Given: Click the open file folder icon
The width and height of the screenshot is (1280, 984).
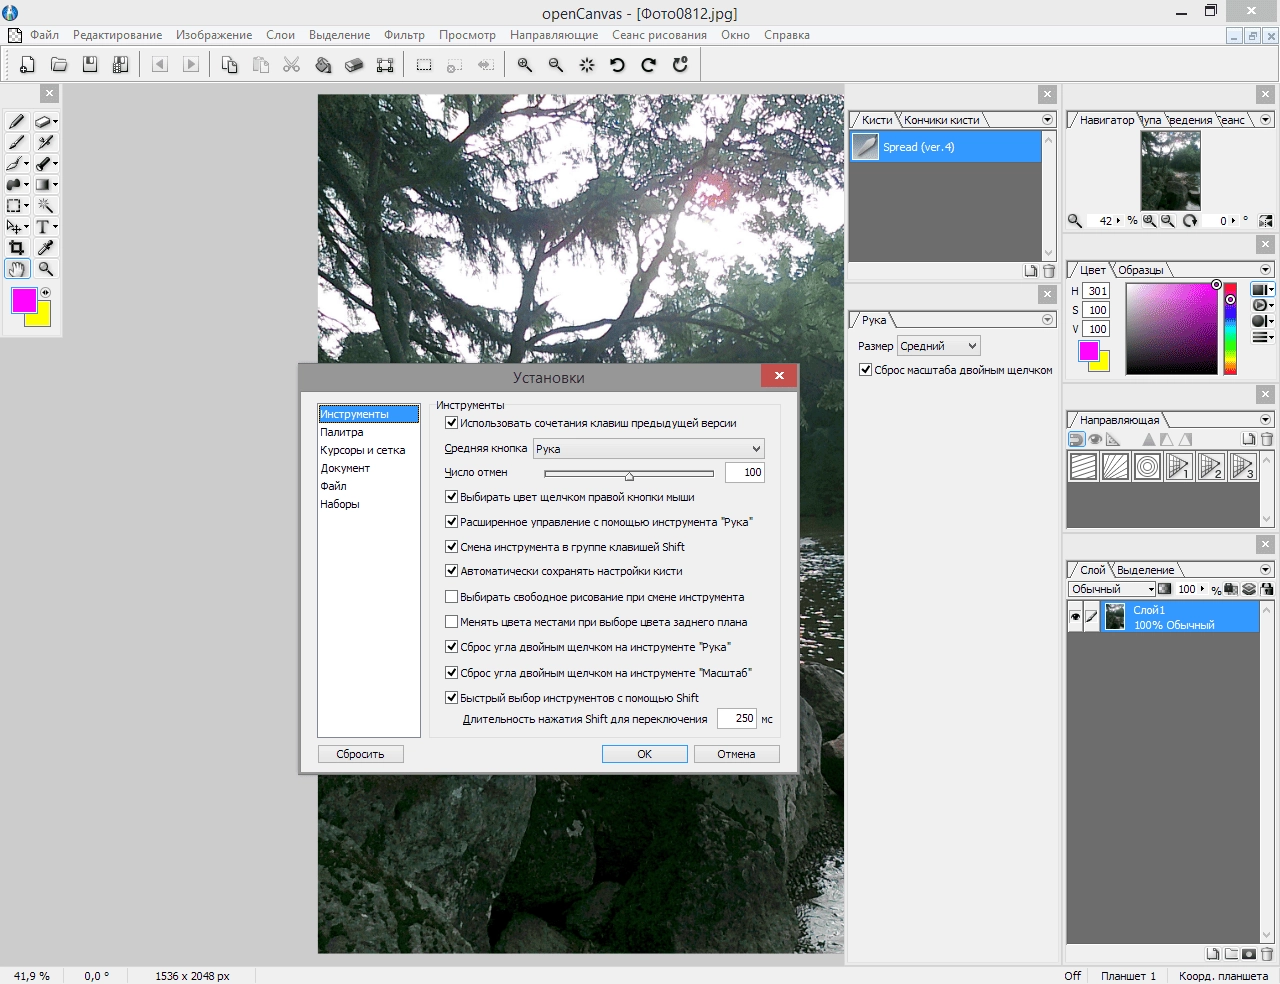Looking at the screenshot, I should coord(59,65).
